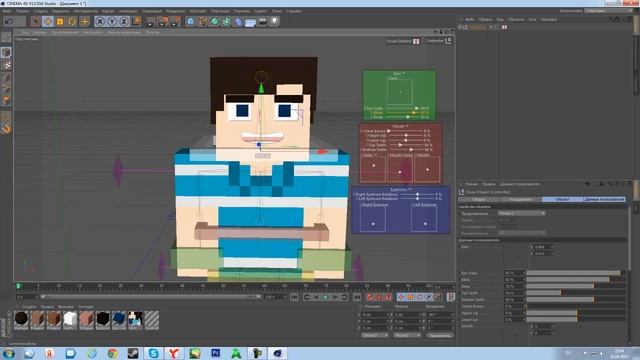Click the Right Eyebrow Rotation slider in the HUD
Viewport: 640px width, 360px height.
[416, 194]
